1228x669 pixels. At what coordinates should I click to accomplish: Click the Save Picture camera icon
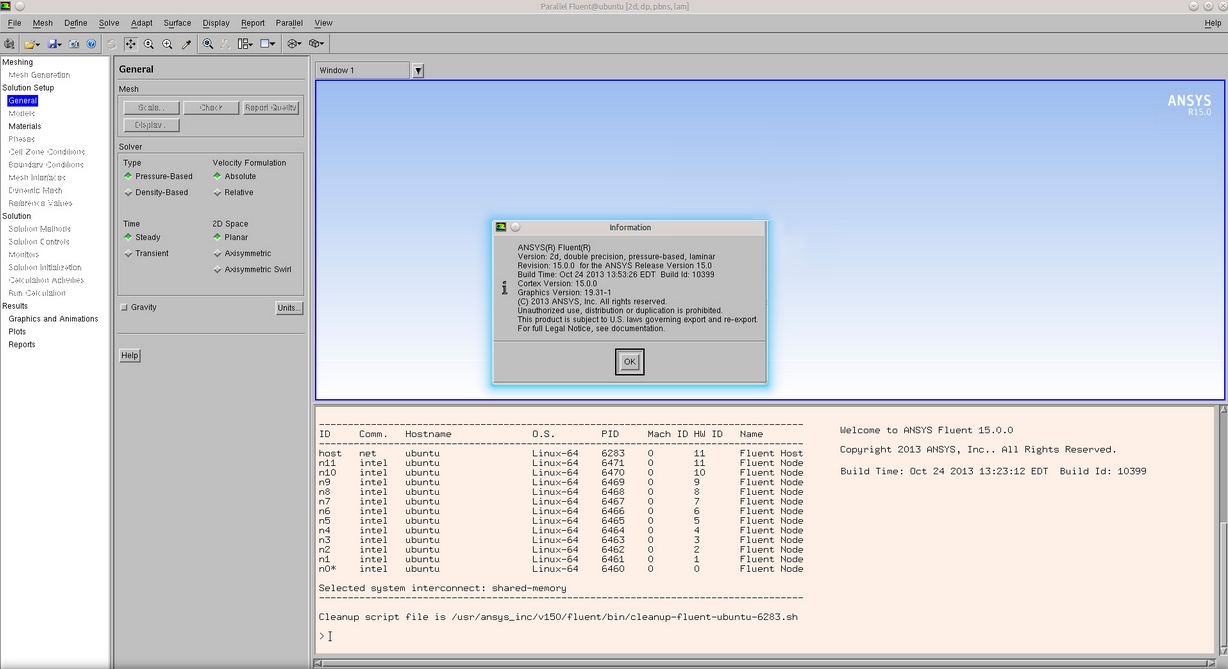(74, 44)
